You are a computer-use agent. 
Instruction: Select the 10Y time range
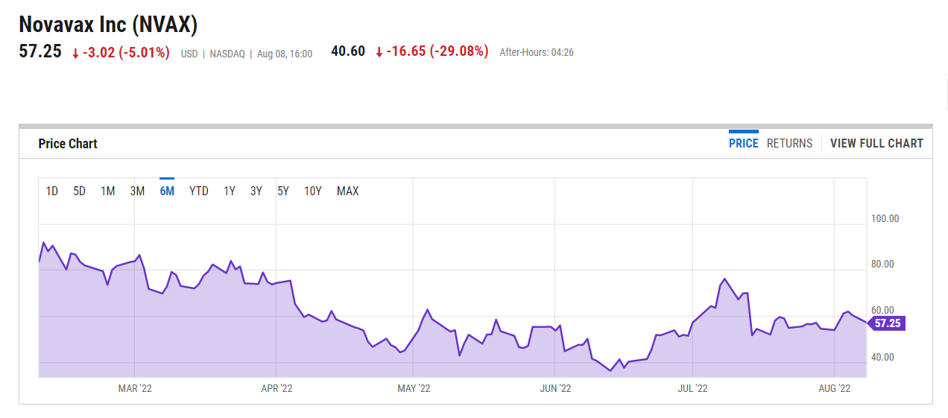[x=313, y=191]
